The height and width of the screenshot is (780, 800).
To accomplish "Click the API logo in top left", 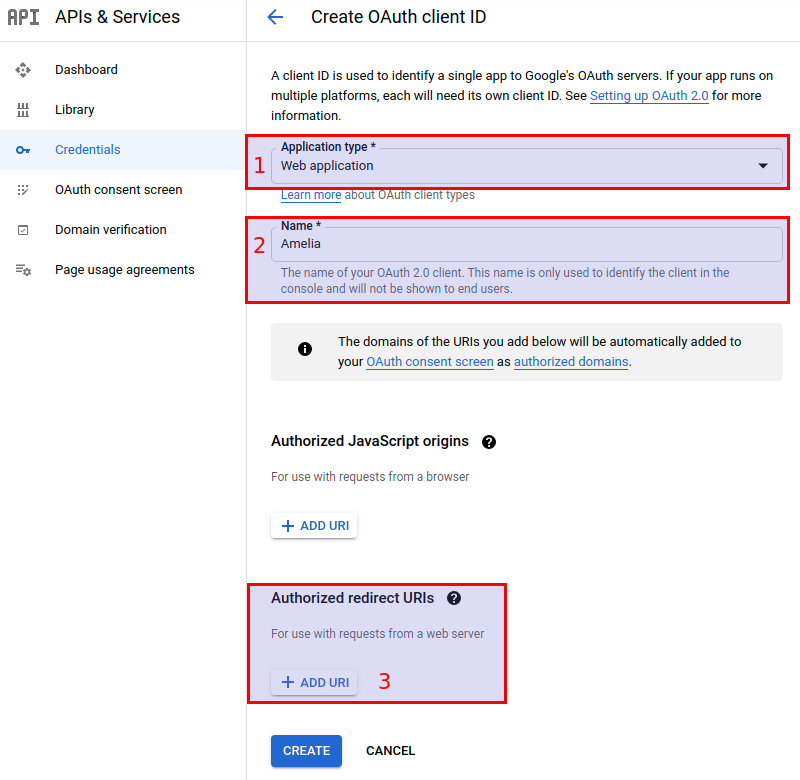I will coord(24,17).
